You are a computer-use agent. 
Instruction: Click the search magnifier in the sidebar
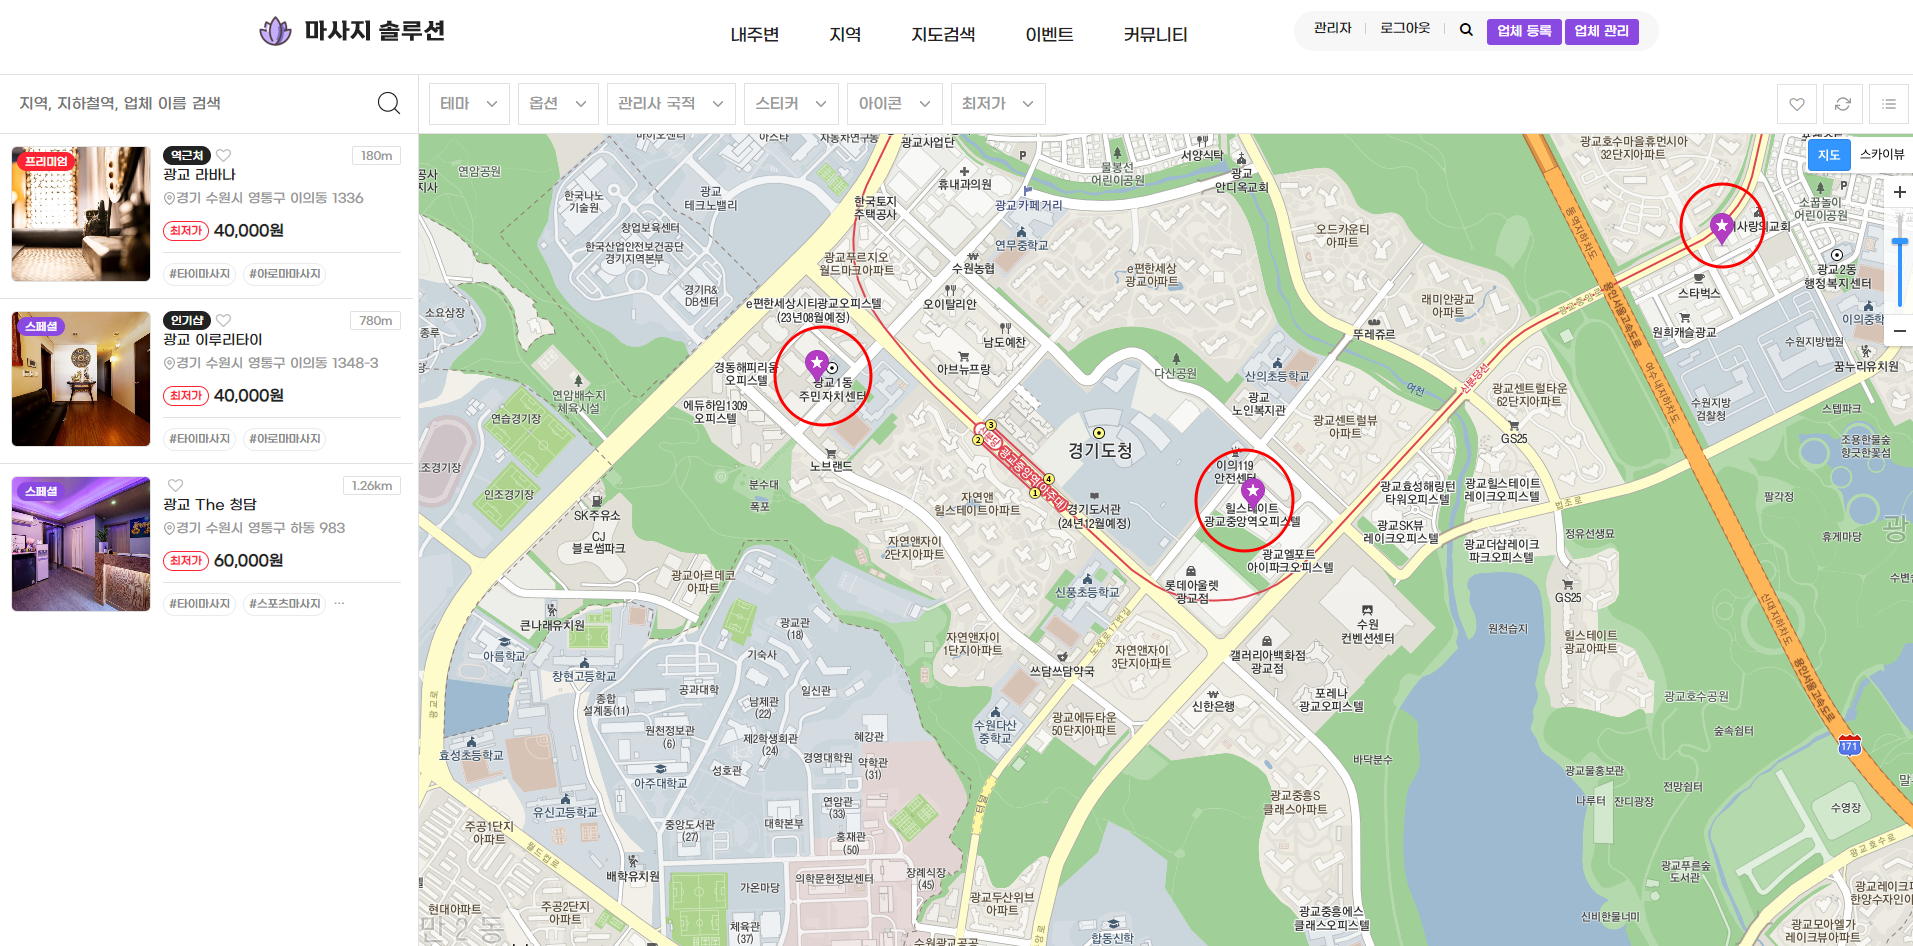click(x=389, y=103)
